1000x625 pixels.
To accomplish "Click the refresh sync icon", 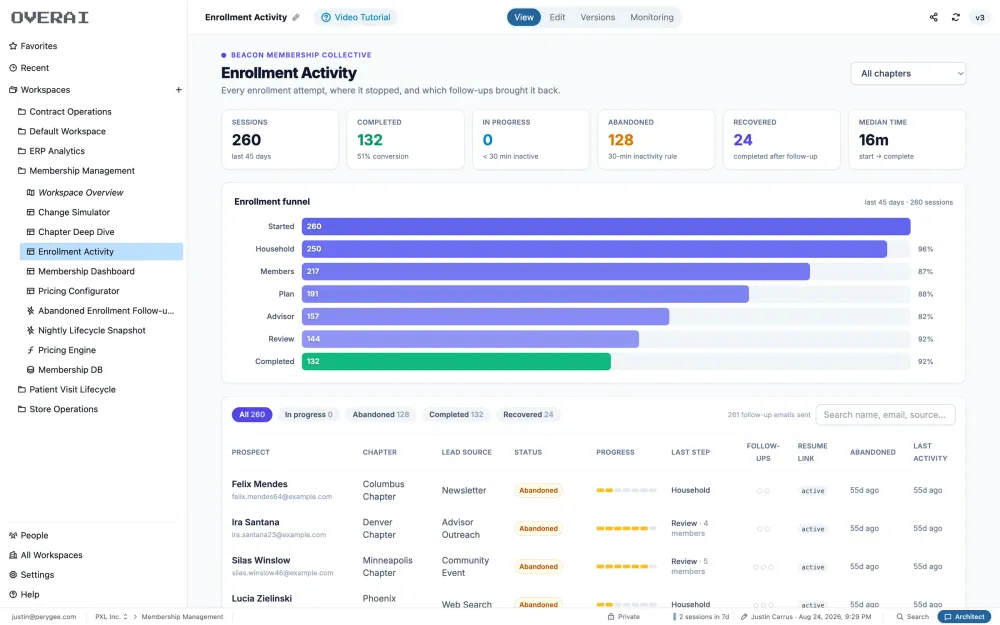I will (955, 17).
